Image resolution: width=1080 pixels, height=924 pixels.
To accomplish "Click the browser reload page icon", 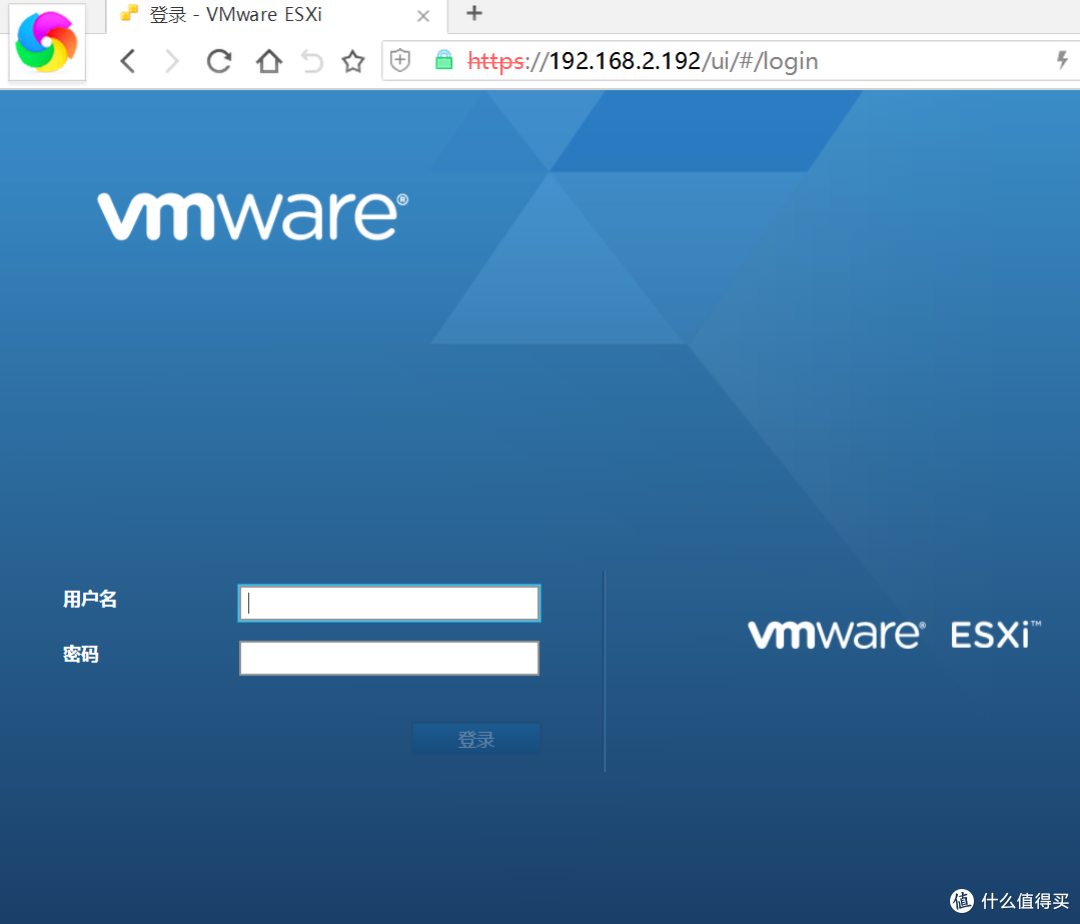I will point(218,60).
